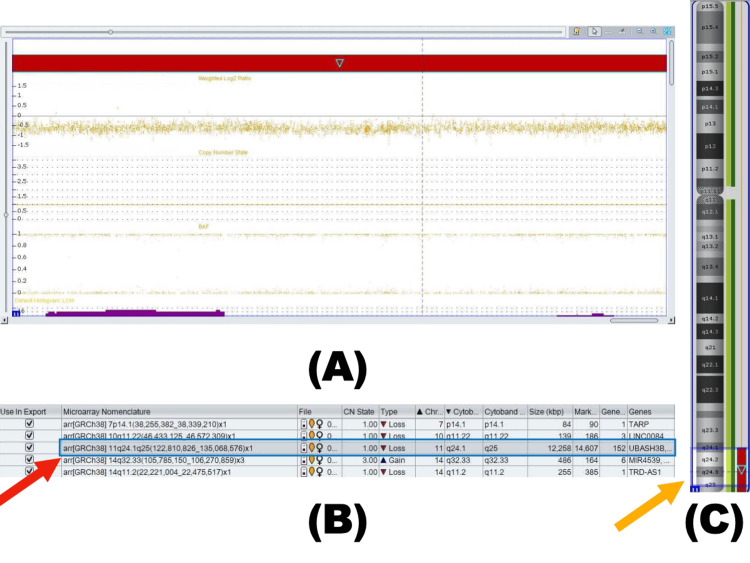Click the CN State column header

click(360, 411)
